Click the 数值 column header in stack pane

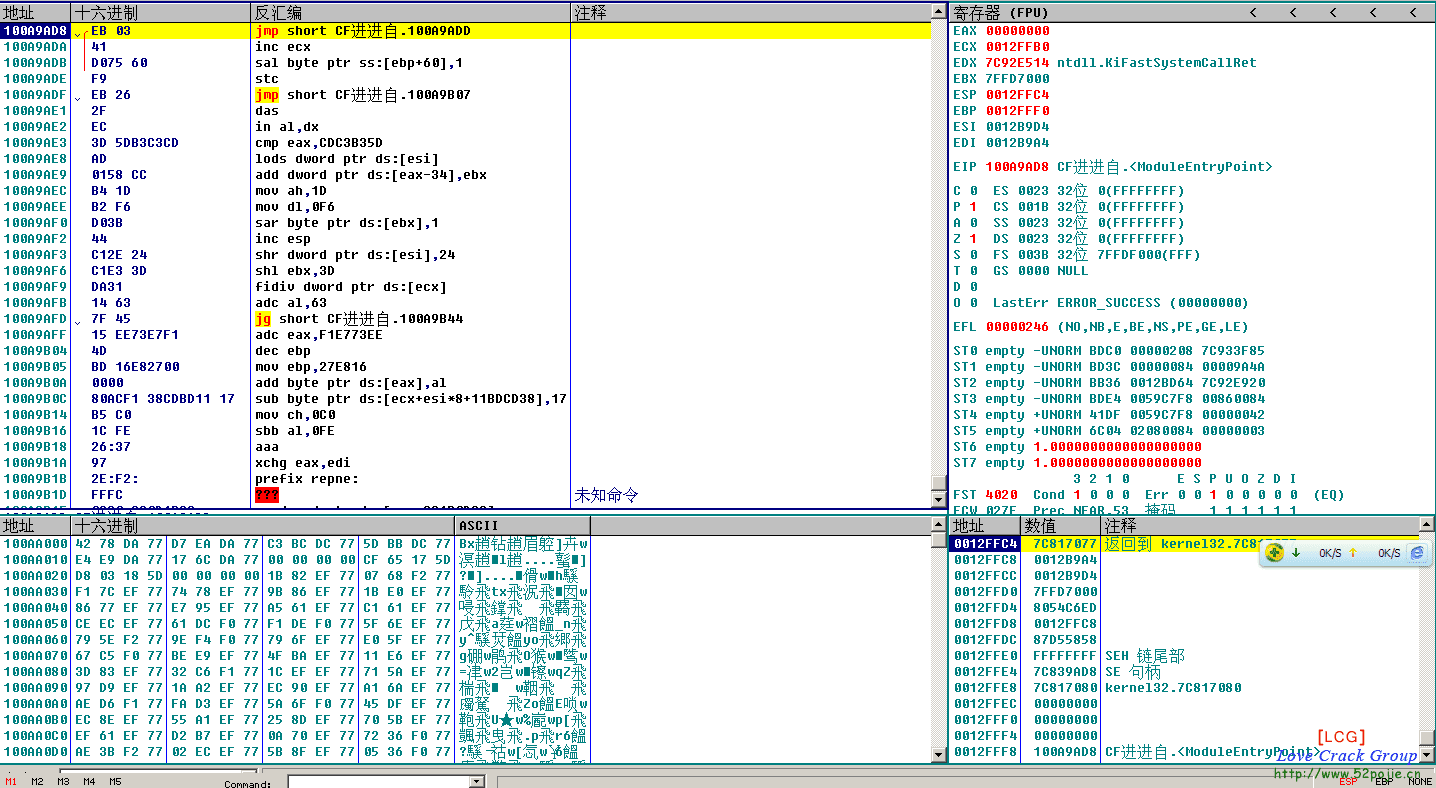[1061, 525]
